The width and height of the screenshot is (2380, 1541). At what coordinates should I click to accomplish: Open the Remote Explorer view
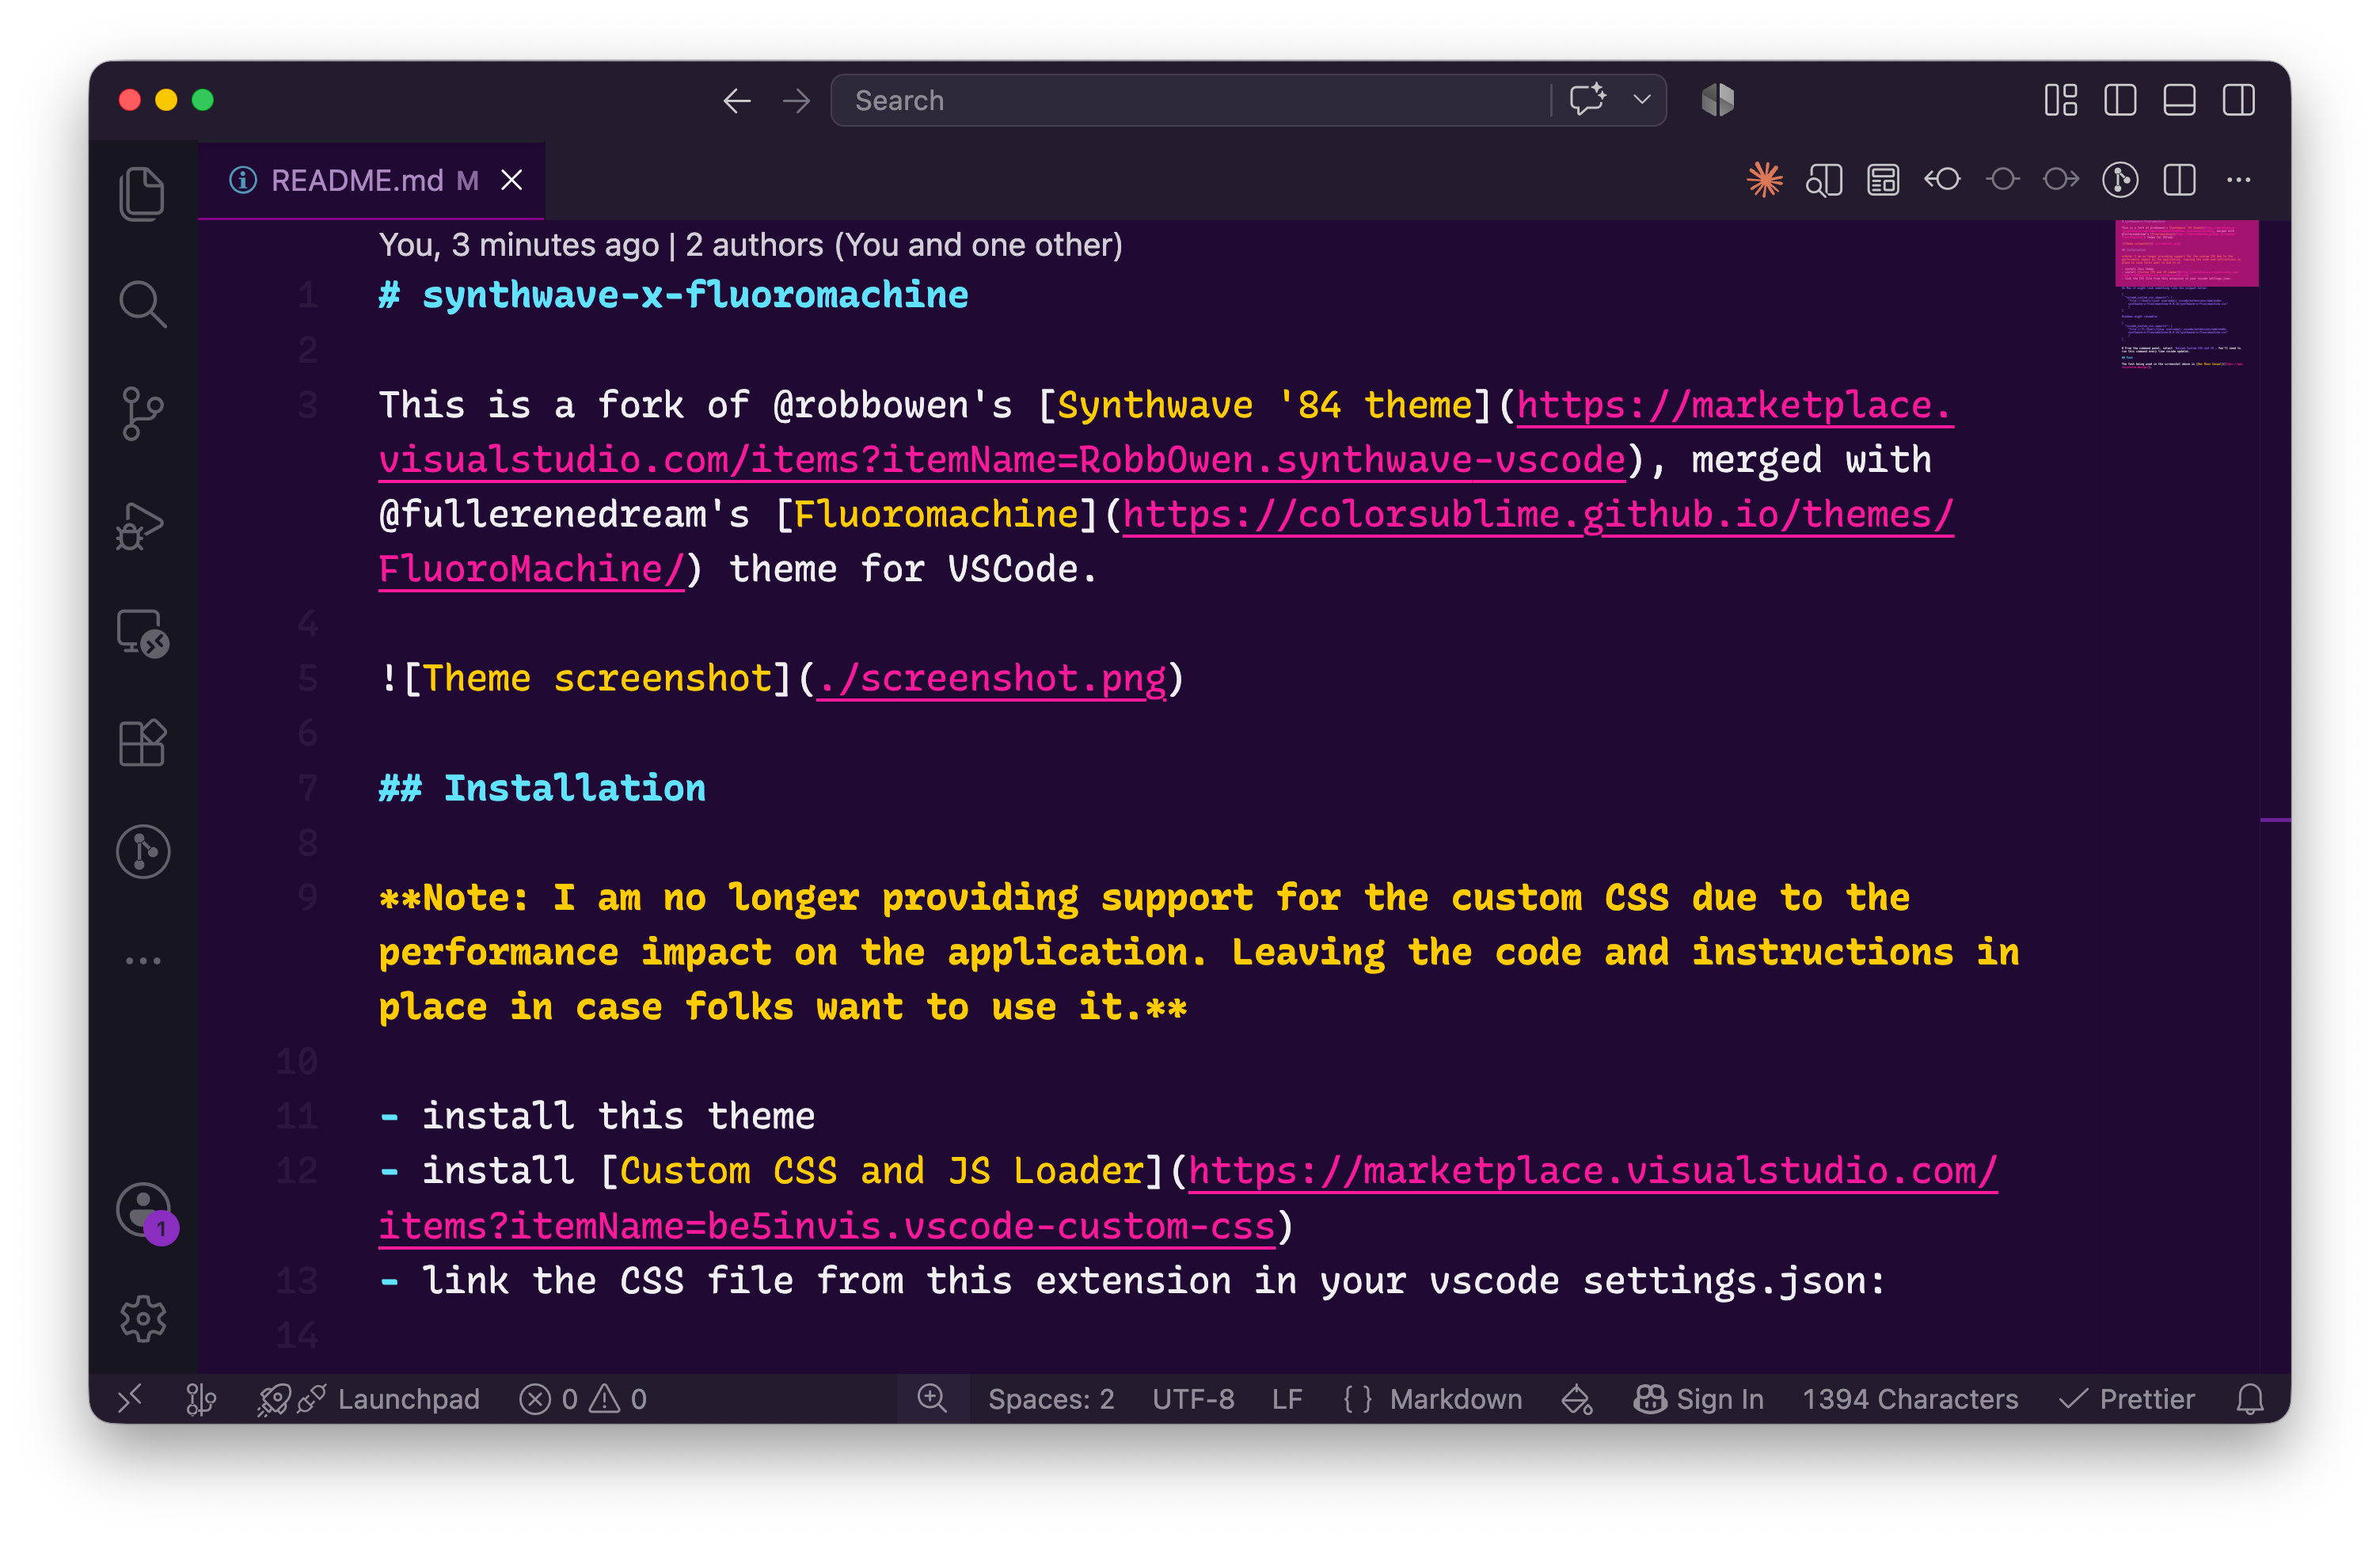pyautogui.click(x=142, y=633)
